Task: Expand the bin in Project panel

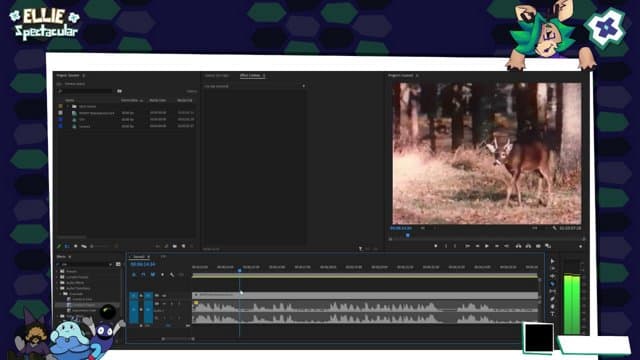Action: [x=67, y=106]
